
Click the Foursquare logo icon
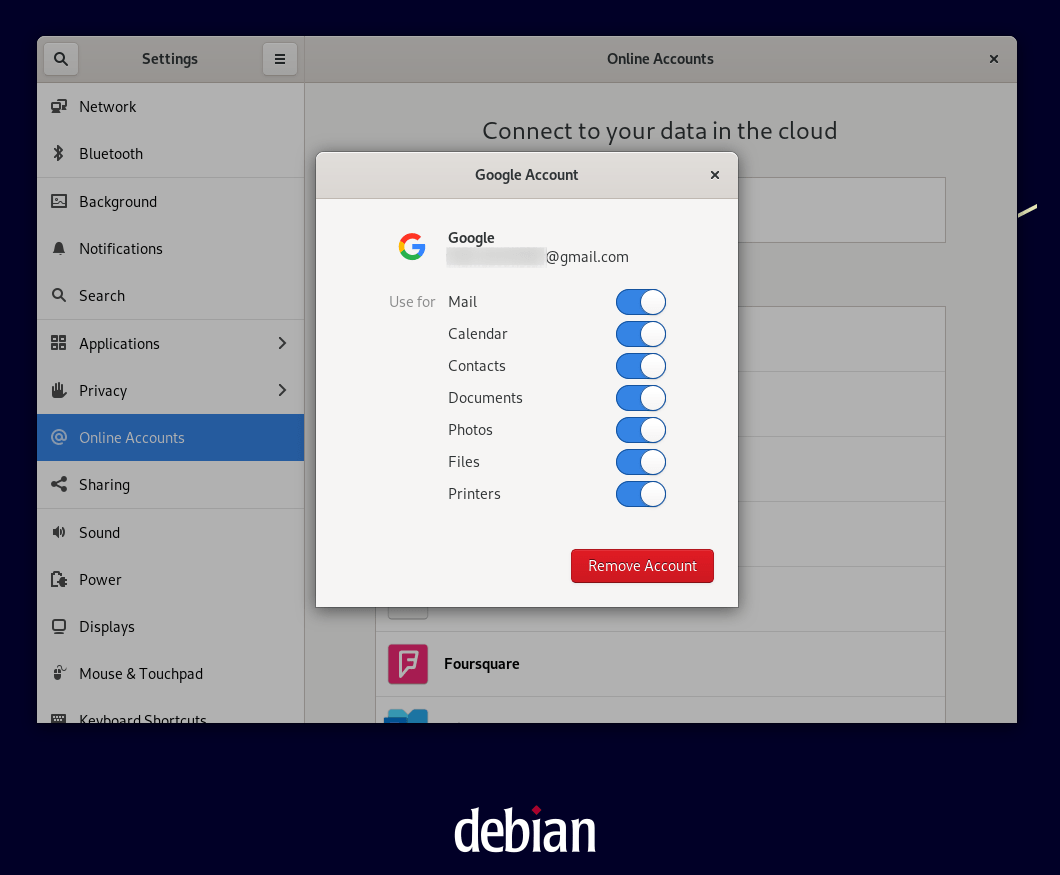click(x=408, y=664)
